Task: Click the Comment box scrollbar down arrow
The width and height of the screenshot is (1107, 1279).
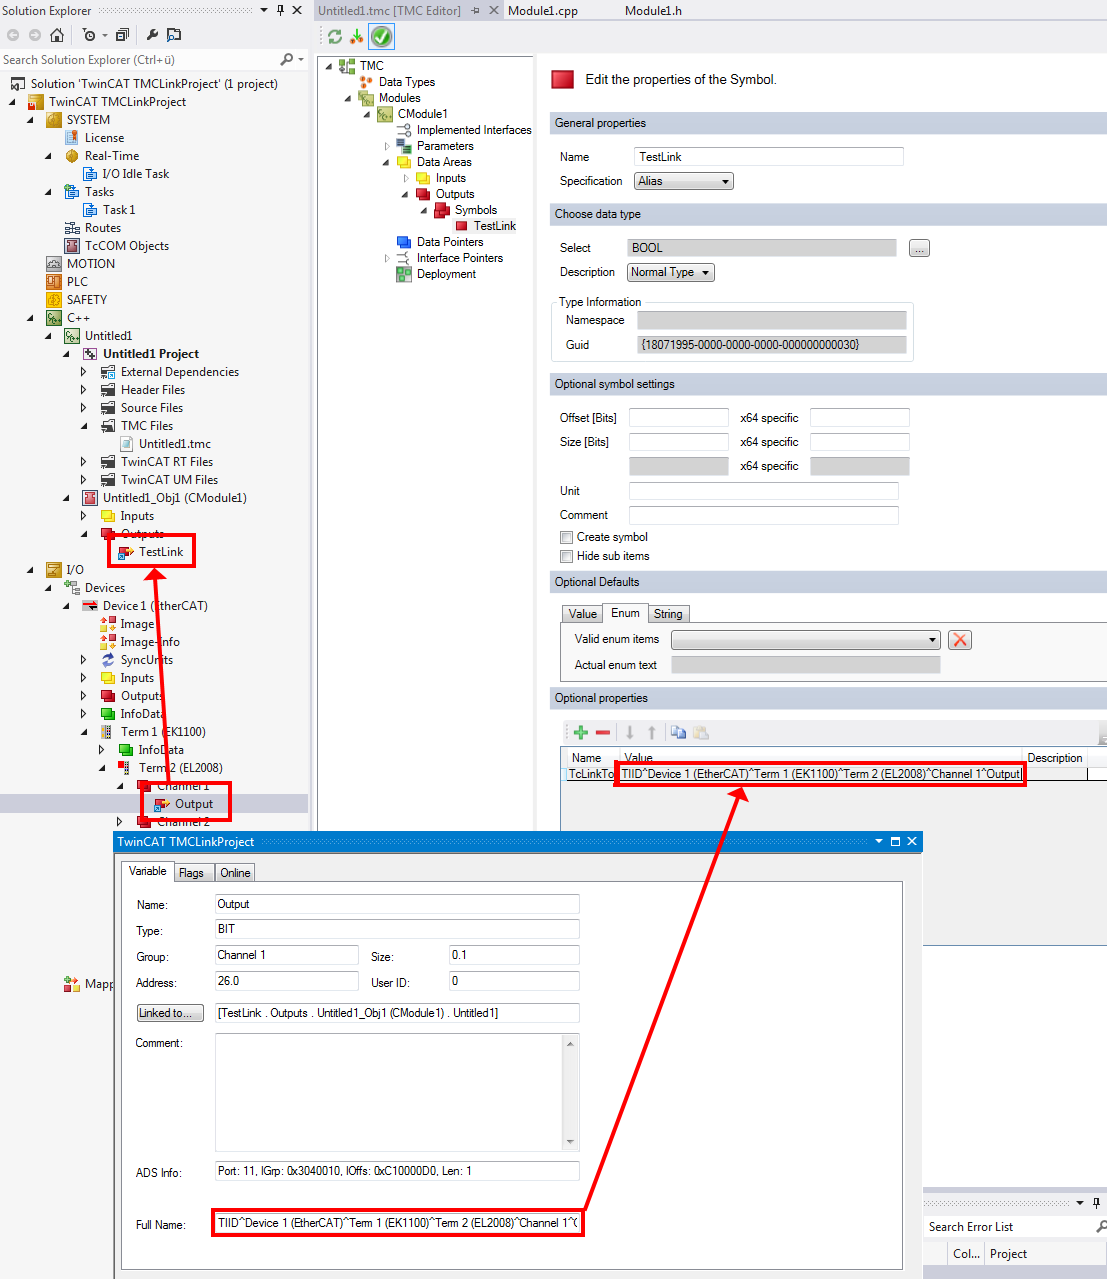Action: [x=571, y=1142]
